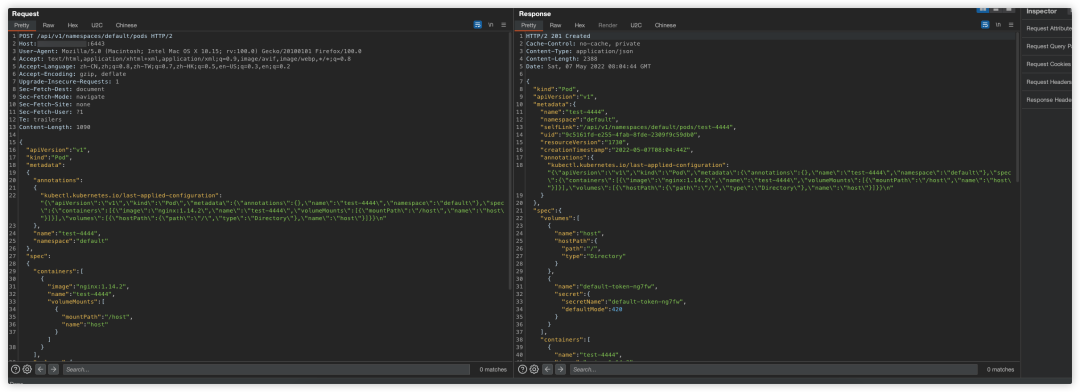Viewport: 1080px width, 392px height.
Task: Click "mountPath":"/host" in Request body
Action: (97, 316)
